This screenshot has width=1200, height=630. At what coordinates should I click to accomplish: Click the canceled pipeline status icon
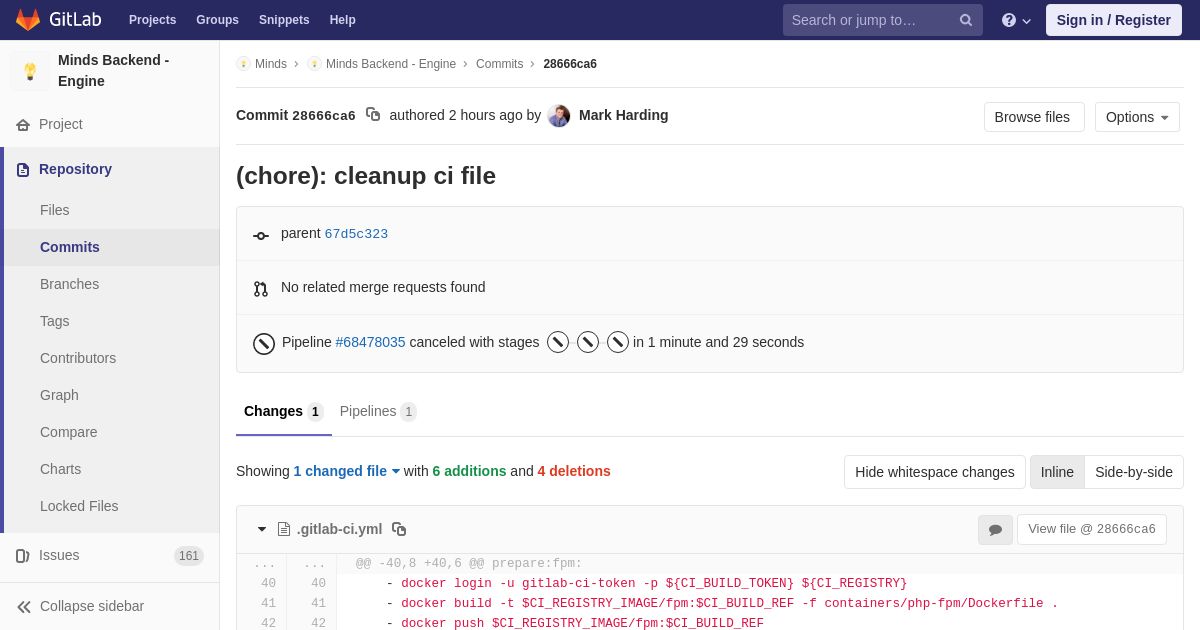(264, 344)
